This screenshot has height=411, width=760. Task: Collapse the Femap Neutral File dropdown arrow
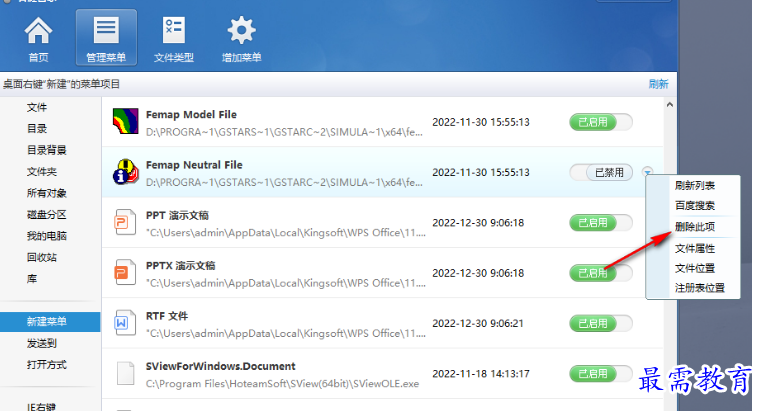click(x=648, y=171)
